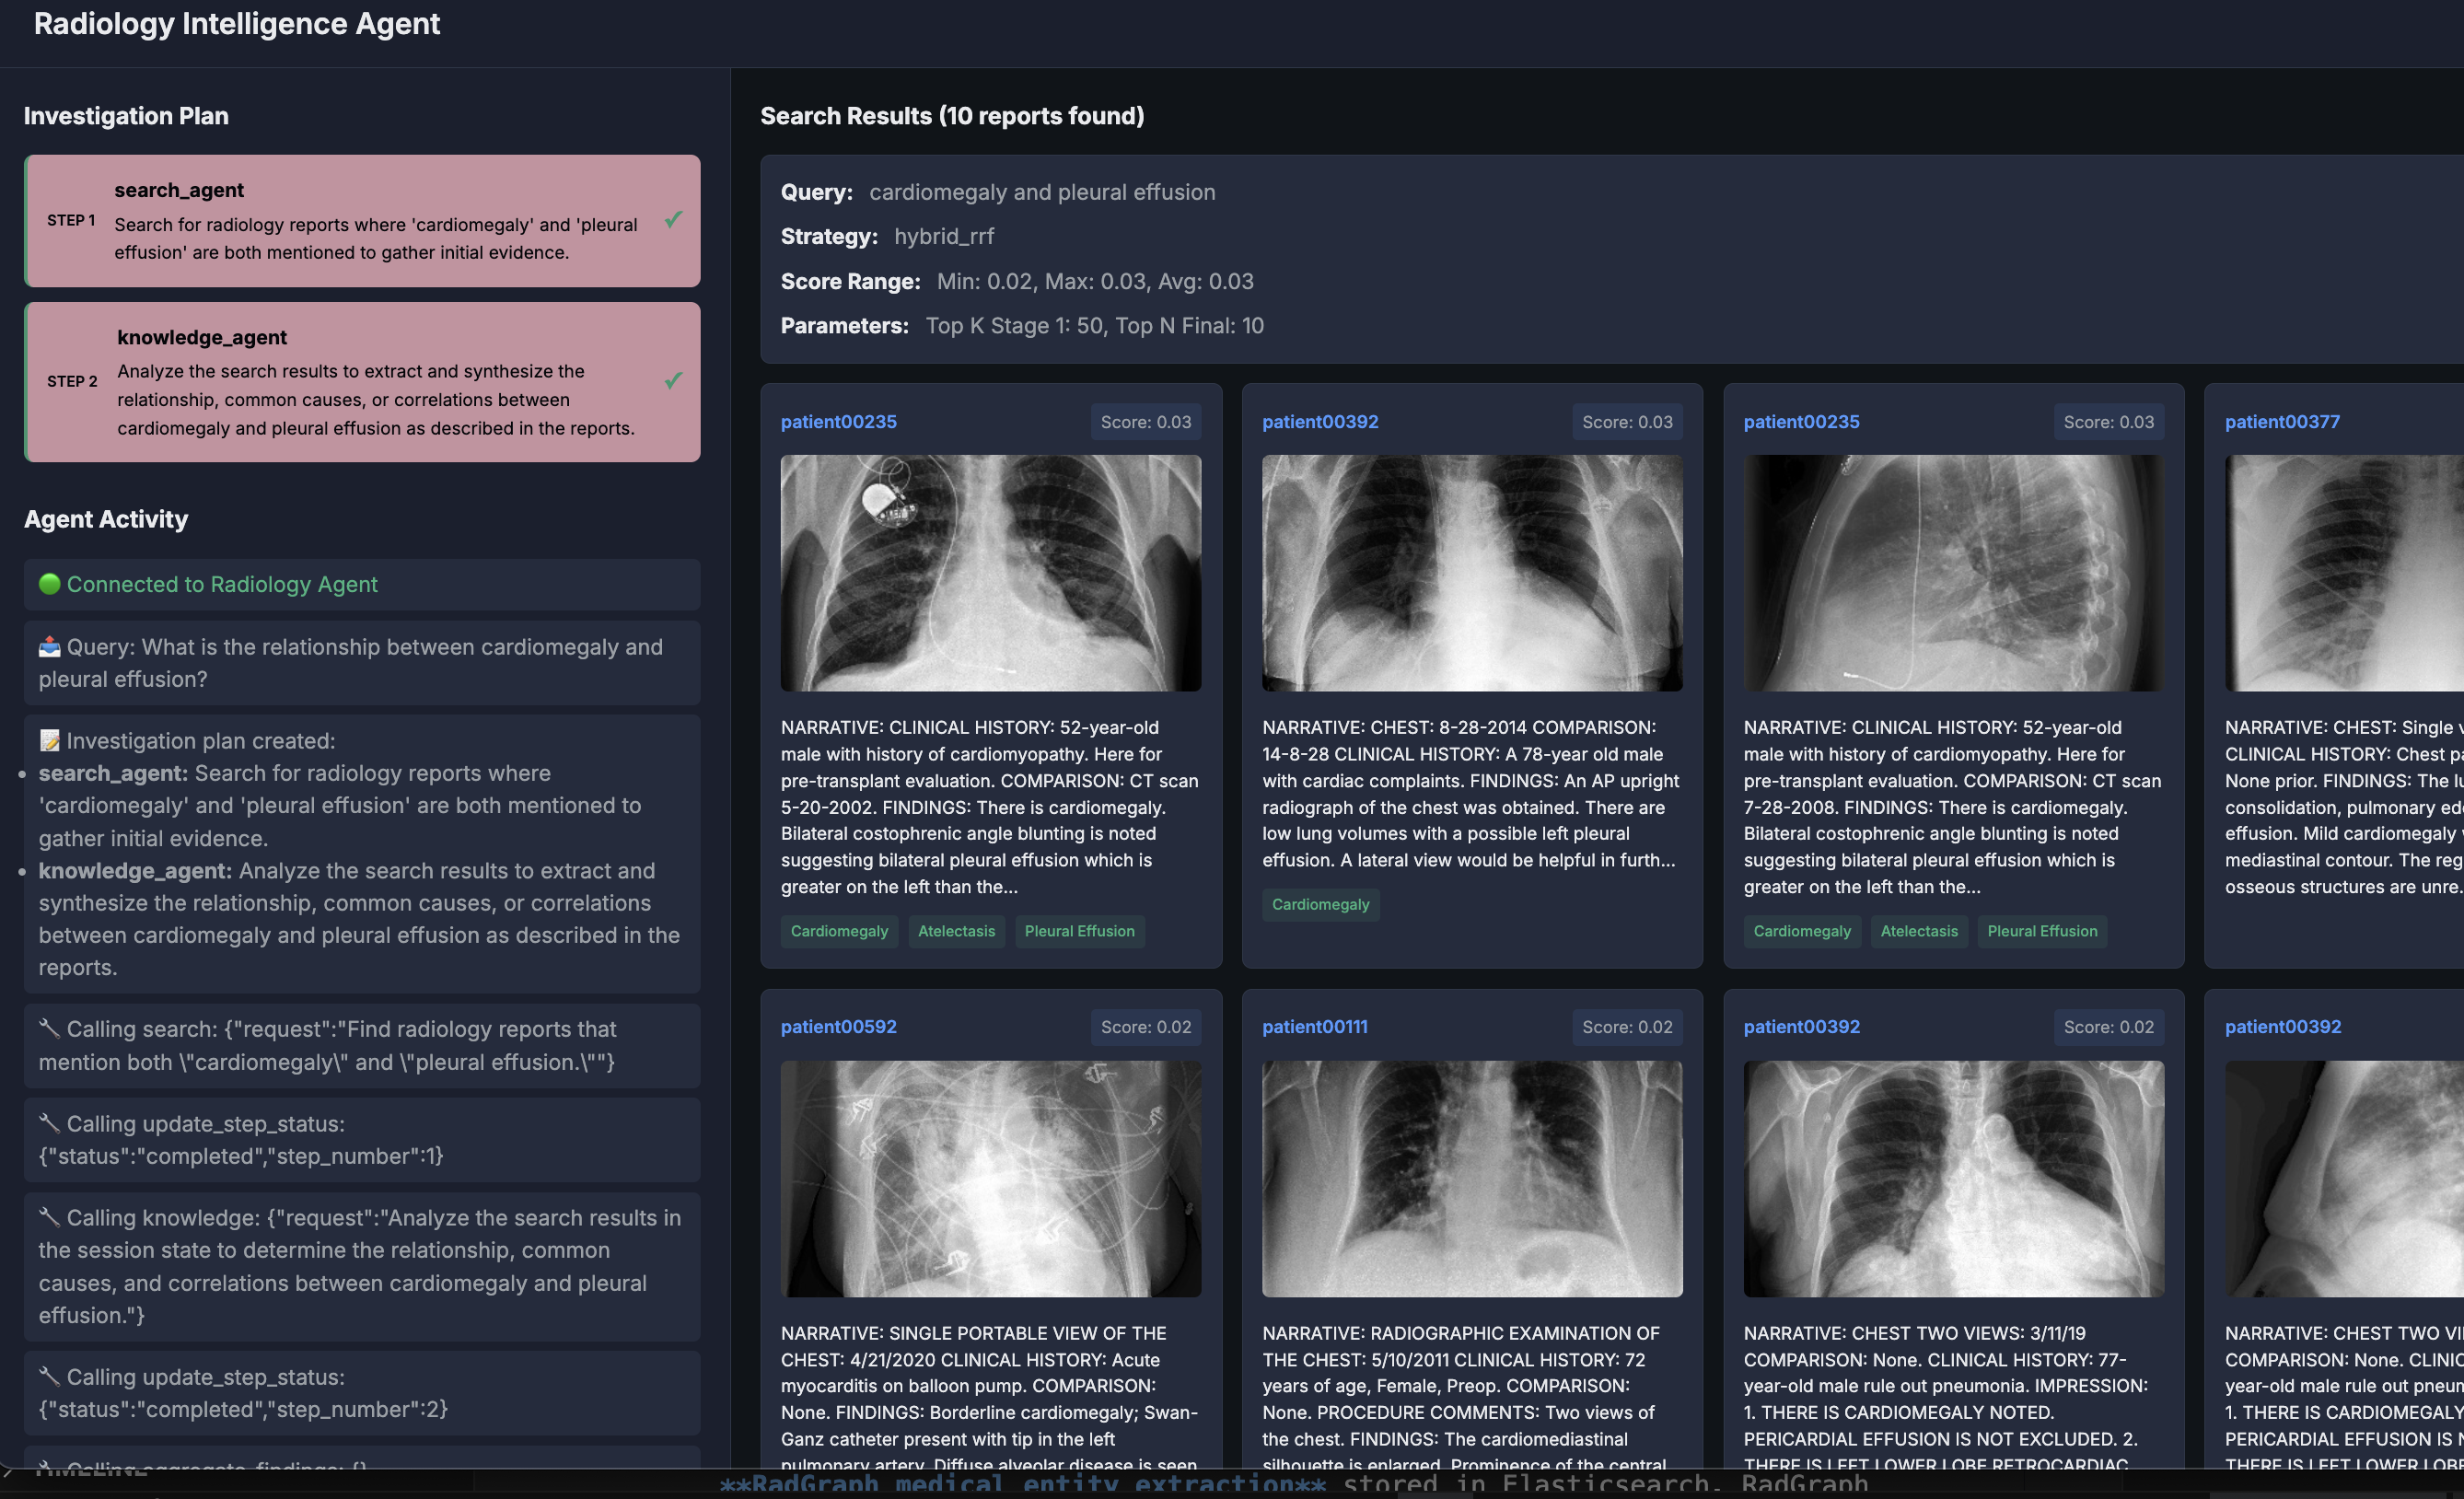
Task: Click the inbox icon beside the Query message
Action: click(x=49, y=647)
